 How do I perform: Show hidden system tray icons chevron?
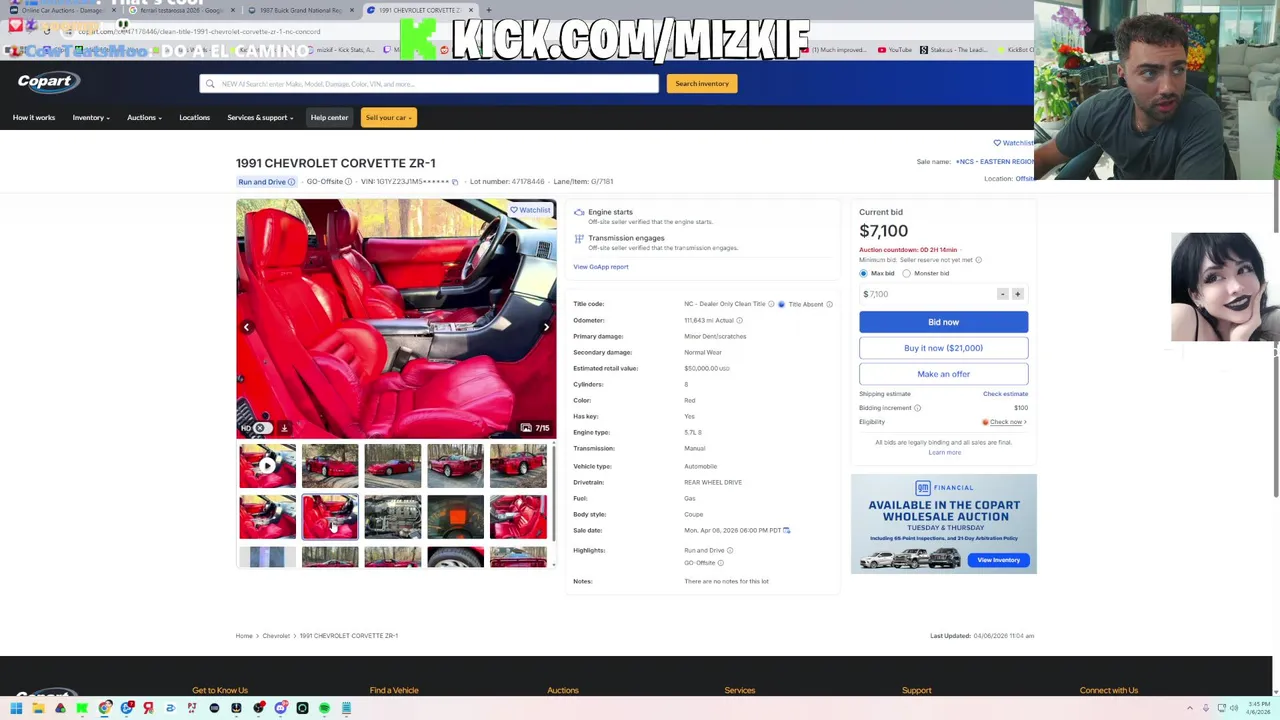click(x=1190, y=708)
